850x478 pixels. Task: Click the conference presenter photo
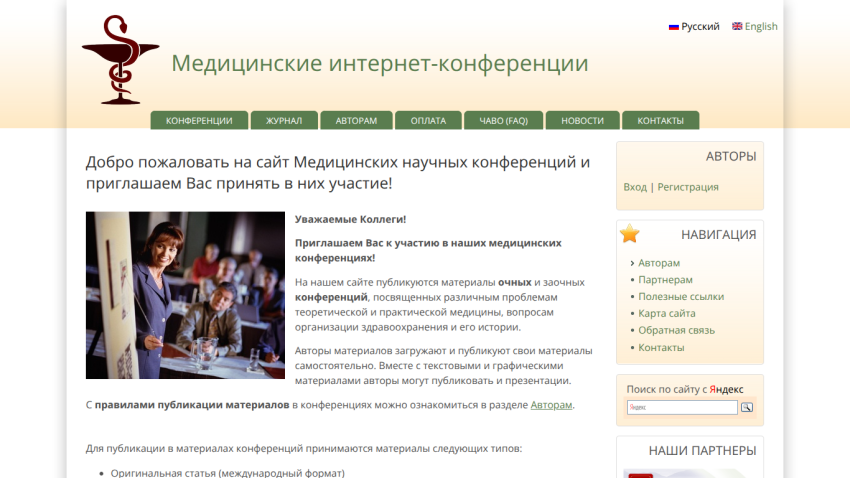(x=185, y=295)
